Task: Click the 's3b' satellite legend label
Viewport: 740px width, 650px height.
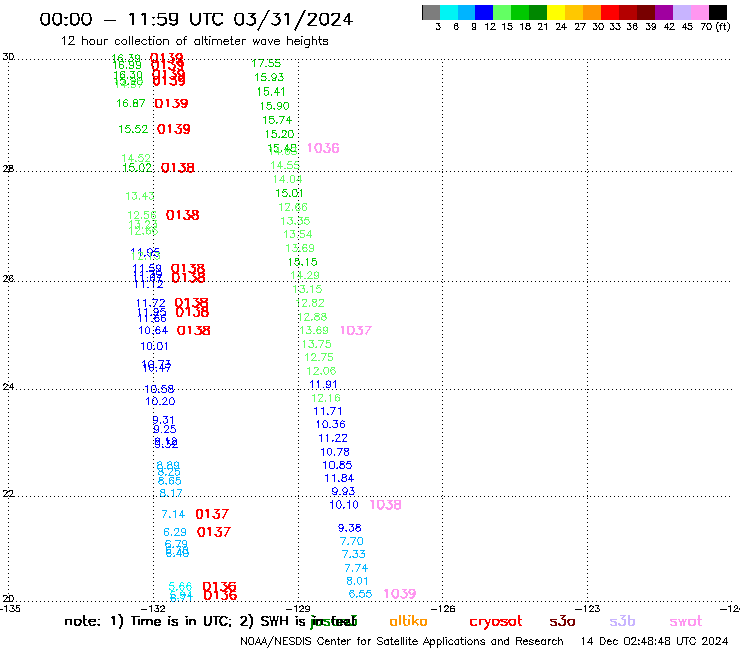Action: pos(622,621)
